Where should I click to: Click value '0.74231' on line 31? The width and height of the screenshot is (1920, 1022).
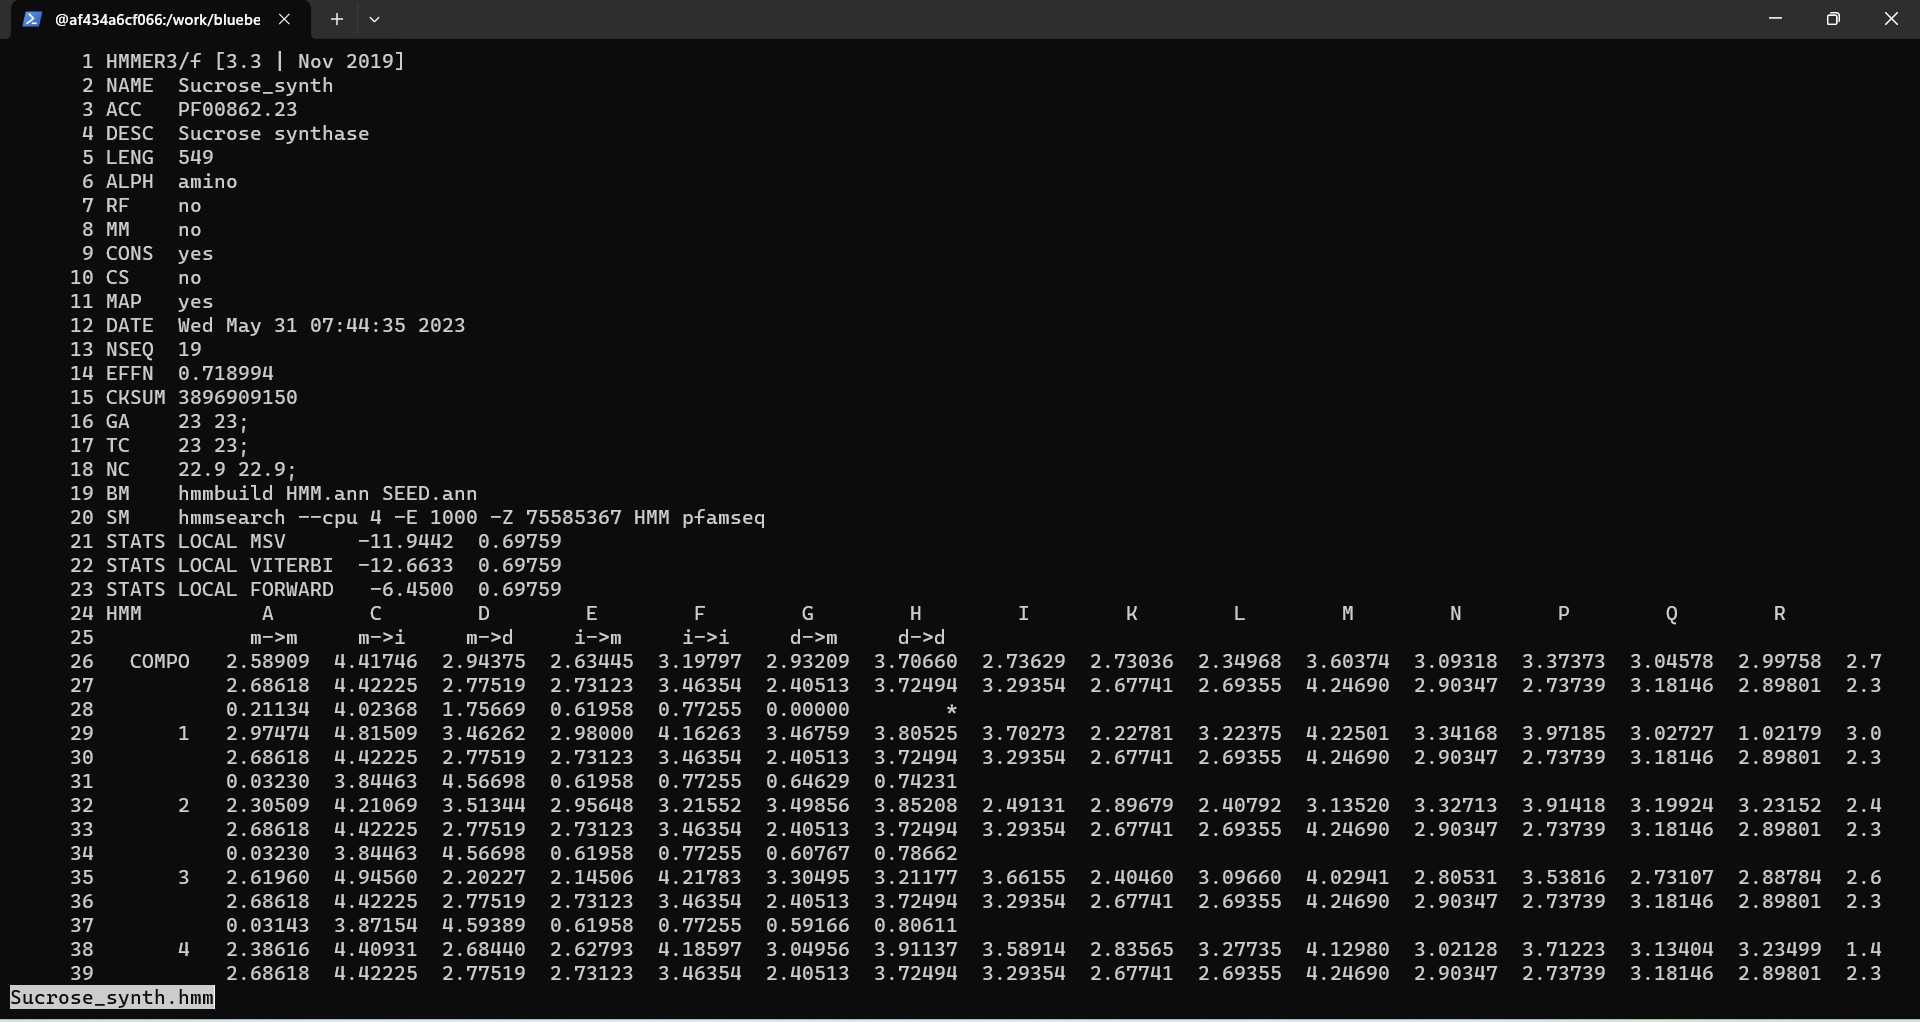[916, 781]
